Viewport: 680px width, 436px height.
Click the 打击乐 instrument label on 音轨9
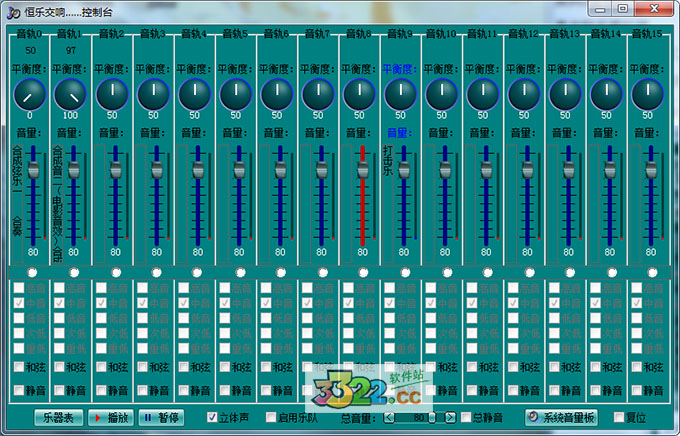(x=388, y=160)
